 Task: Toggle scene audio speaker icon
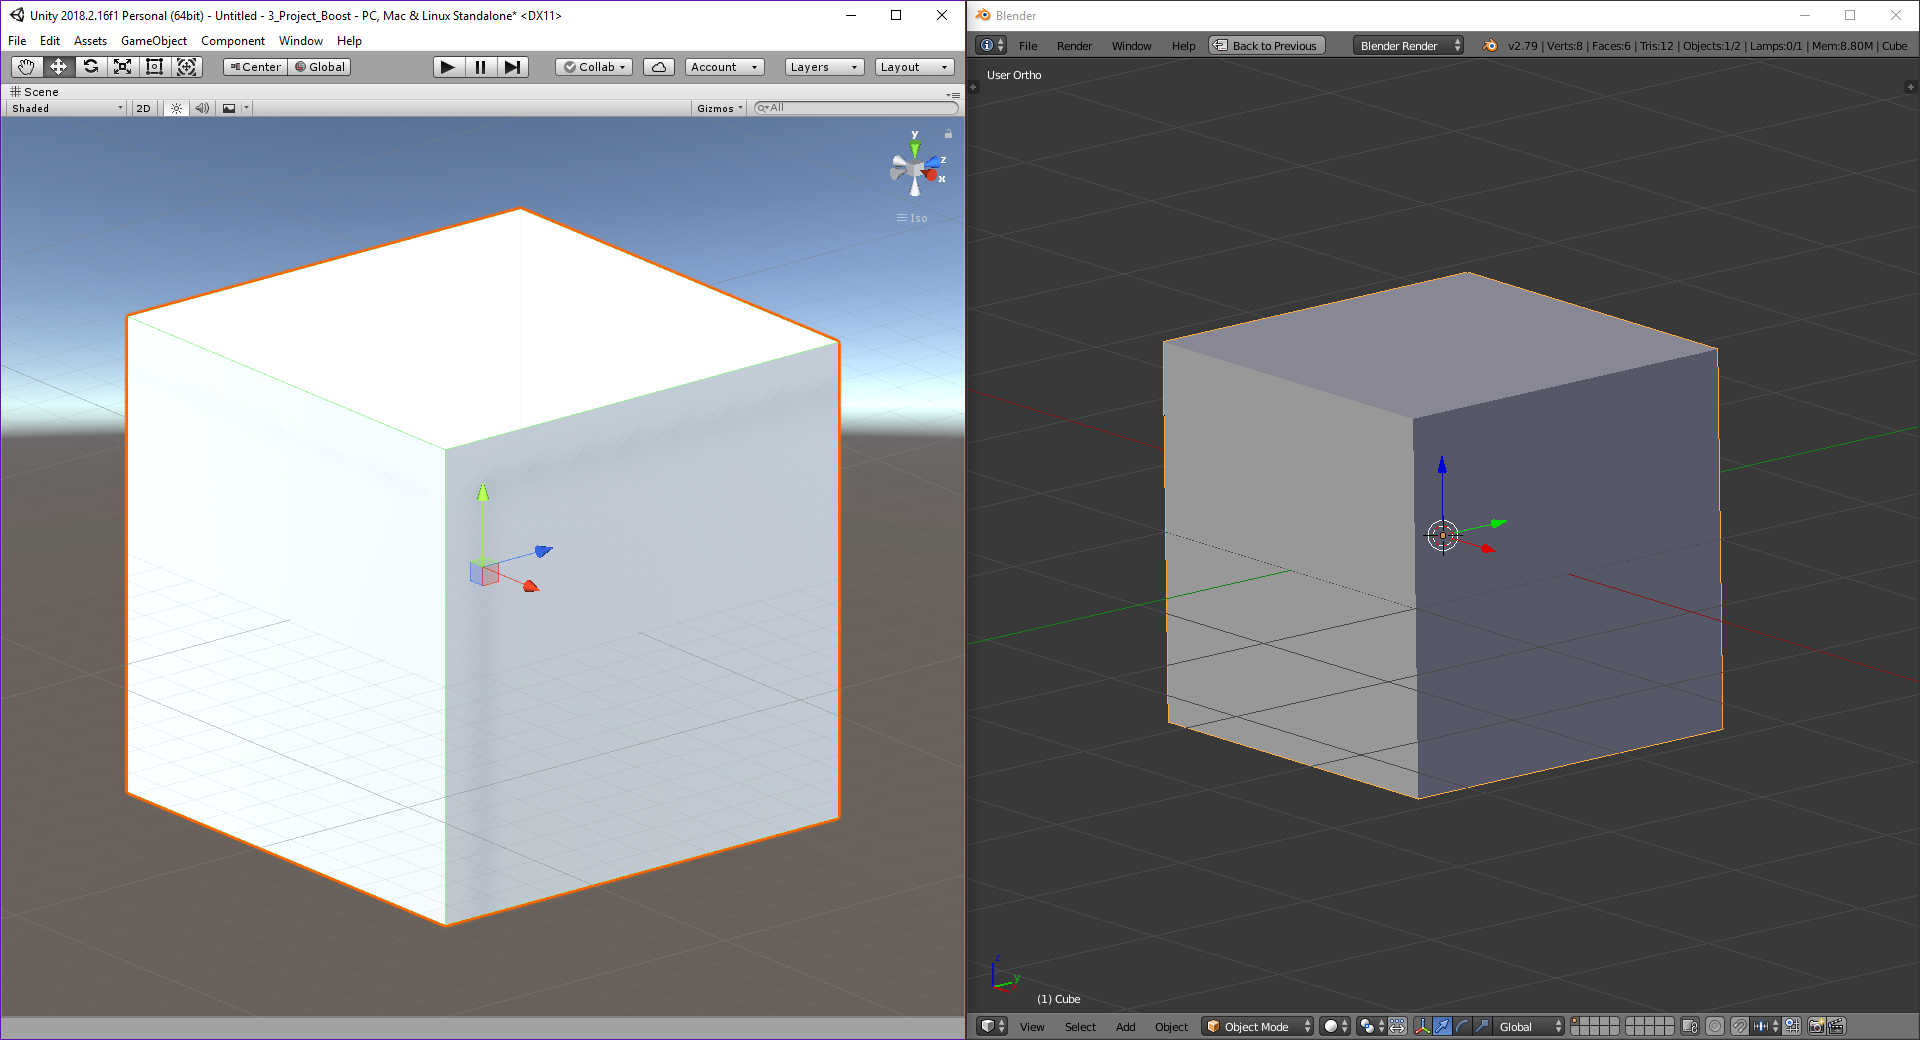coord(202,108)
